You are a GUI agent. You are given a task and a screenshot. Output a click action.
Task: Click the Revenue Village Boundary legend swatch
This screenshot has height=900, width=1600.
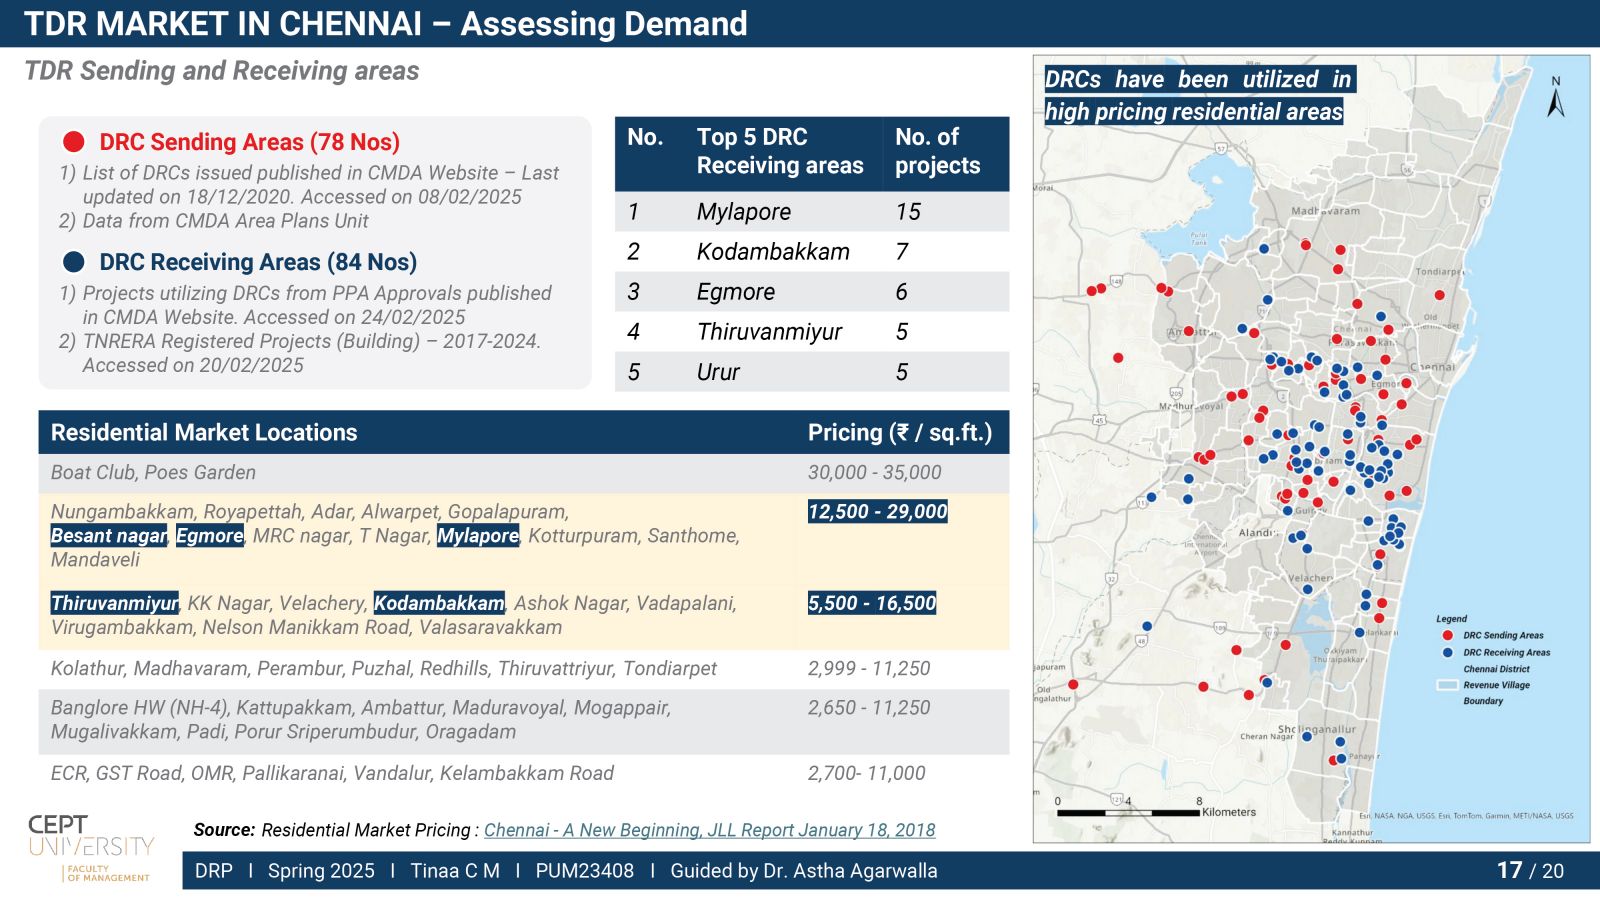point(1447,685)
